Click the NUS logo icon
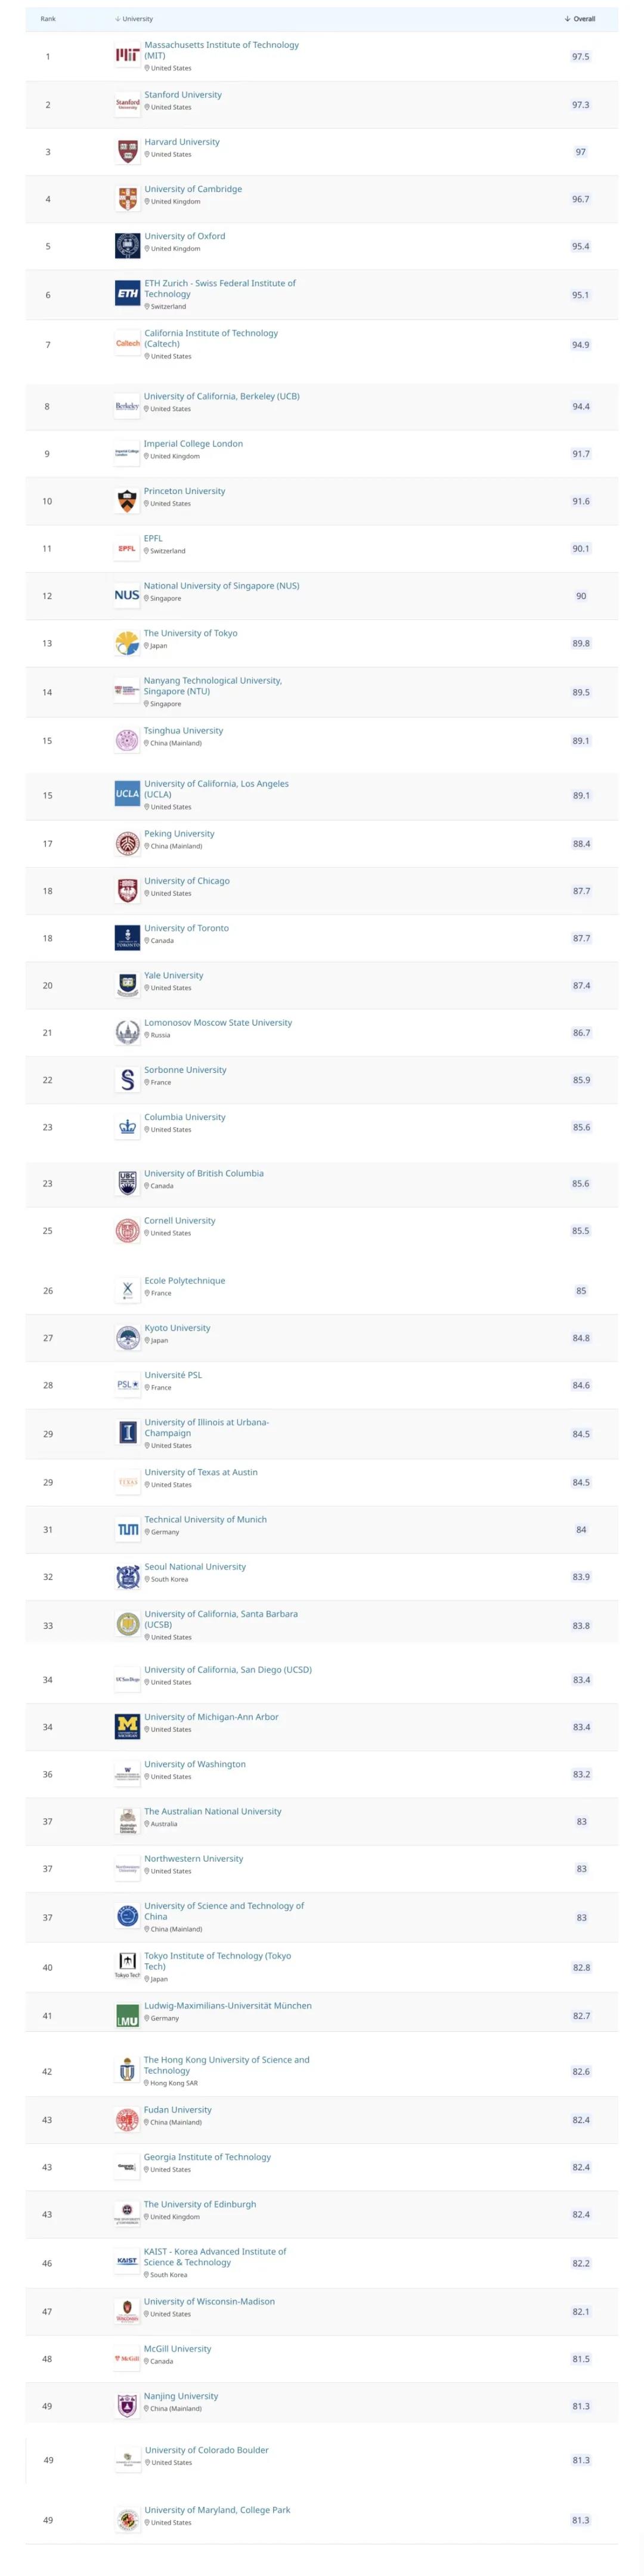Screen dimensions: 644x2576 pos(127,595)
